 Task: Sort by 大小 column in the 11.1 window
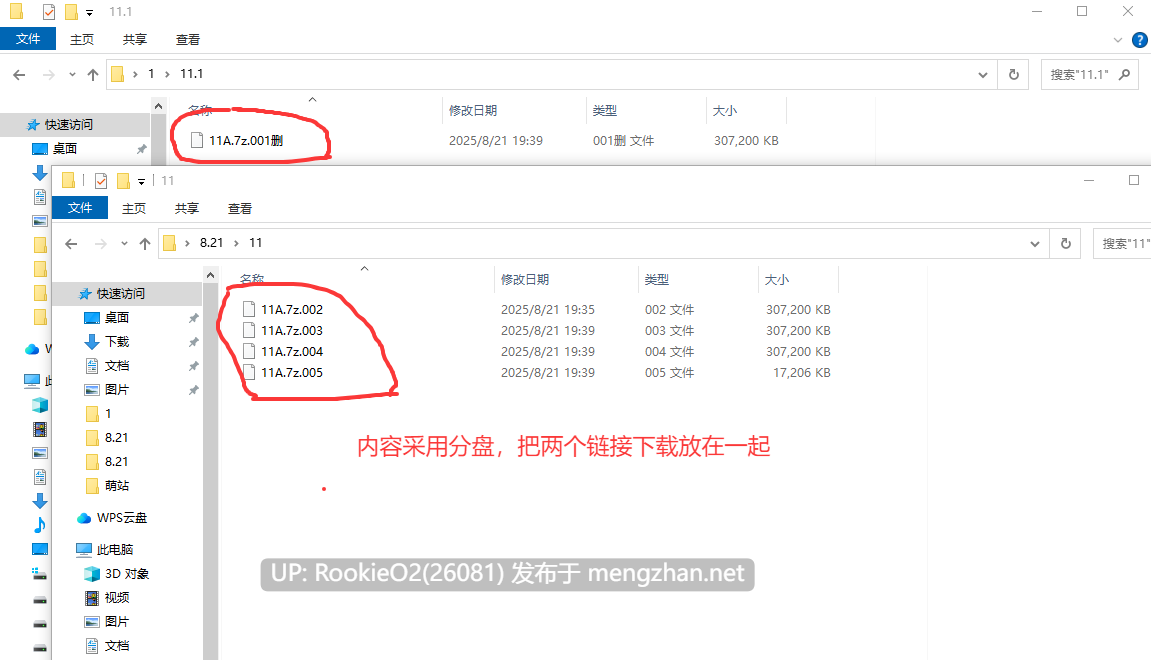coord(725,110)
